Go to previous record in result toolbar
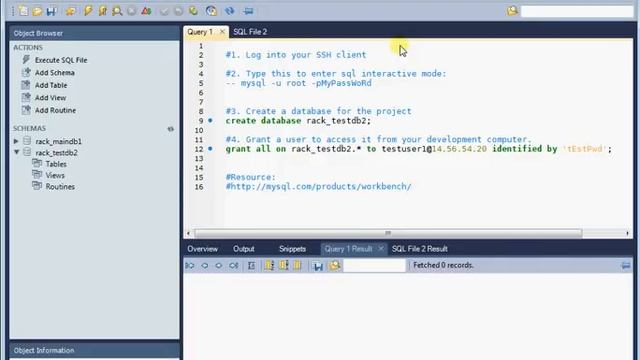Image resolution: width=640 pixels, height=360 pixels. (204, 266)
